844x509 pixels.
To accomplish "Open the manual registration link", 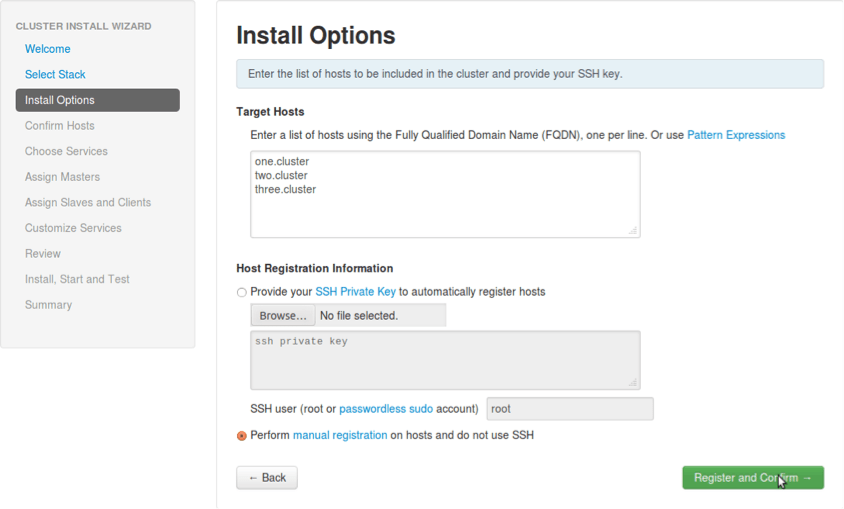I will pos(339,435).
